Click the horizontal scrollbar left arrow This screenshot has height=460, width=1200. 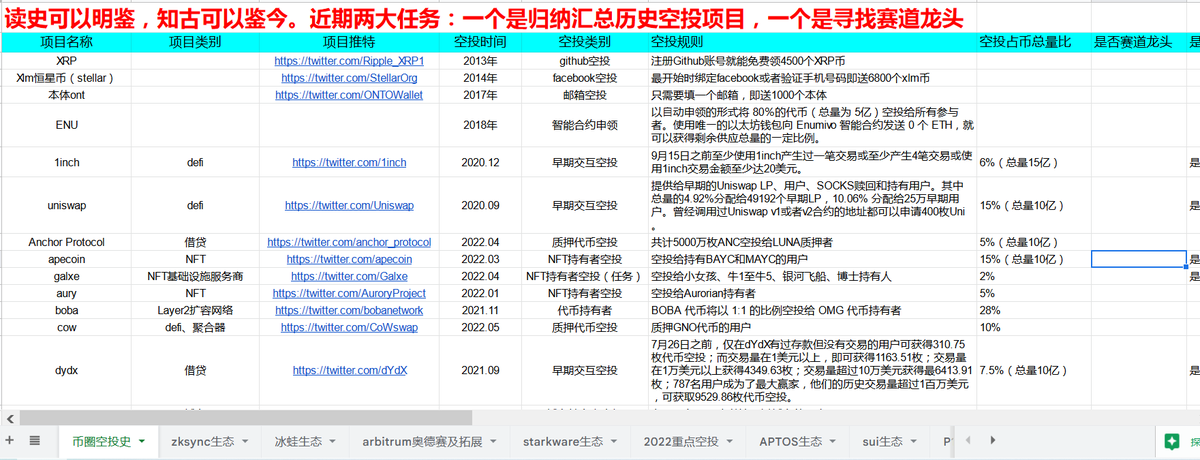[9, 417]
